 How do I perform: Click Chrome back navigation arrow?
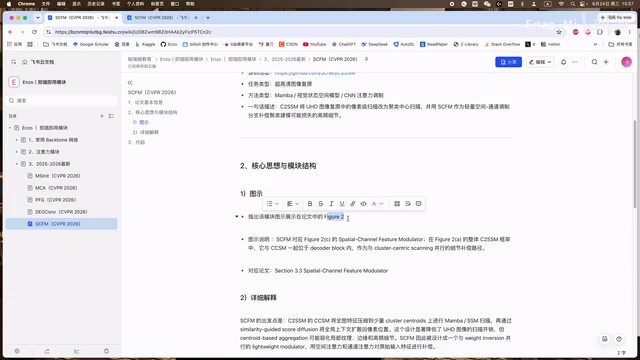point(11,32)
